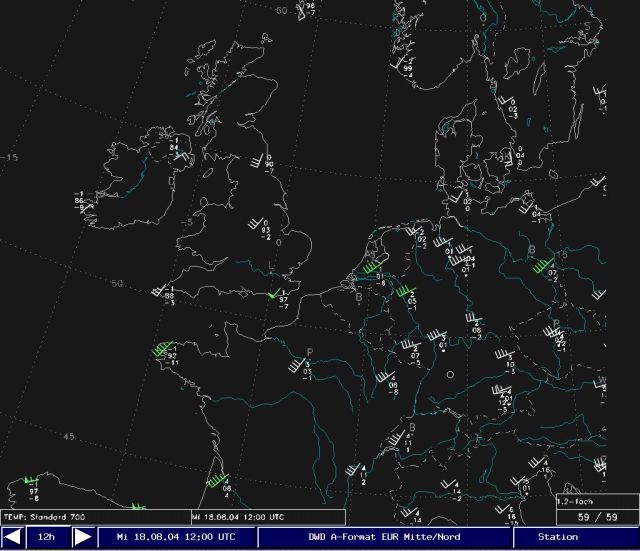Click the next time step arrow

click(x=84, y=537)
